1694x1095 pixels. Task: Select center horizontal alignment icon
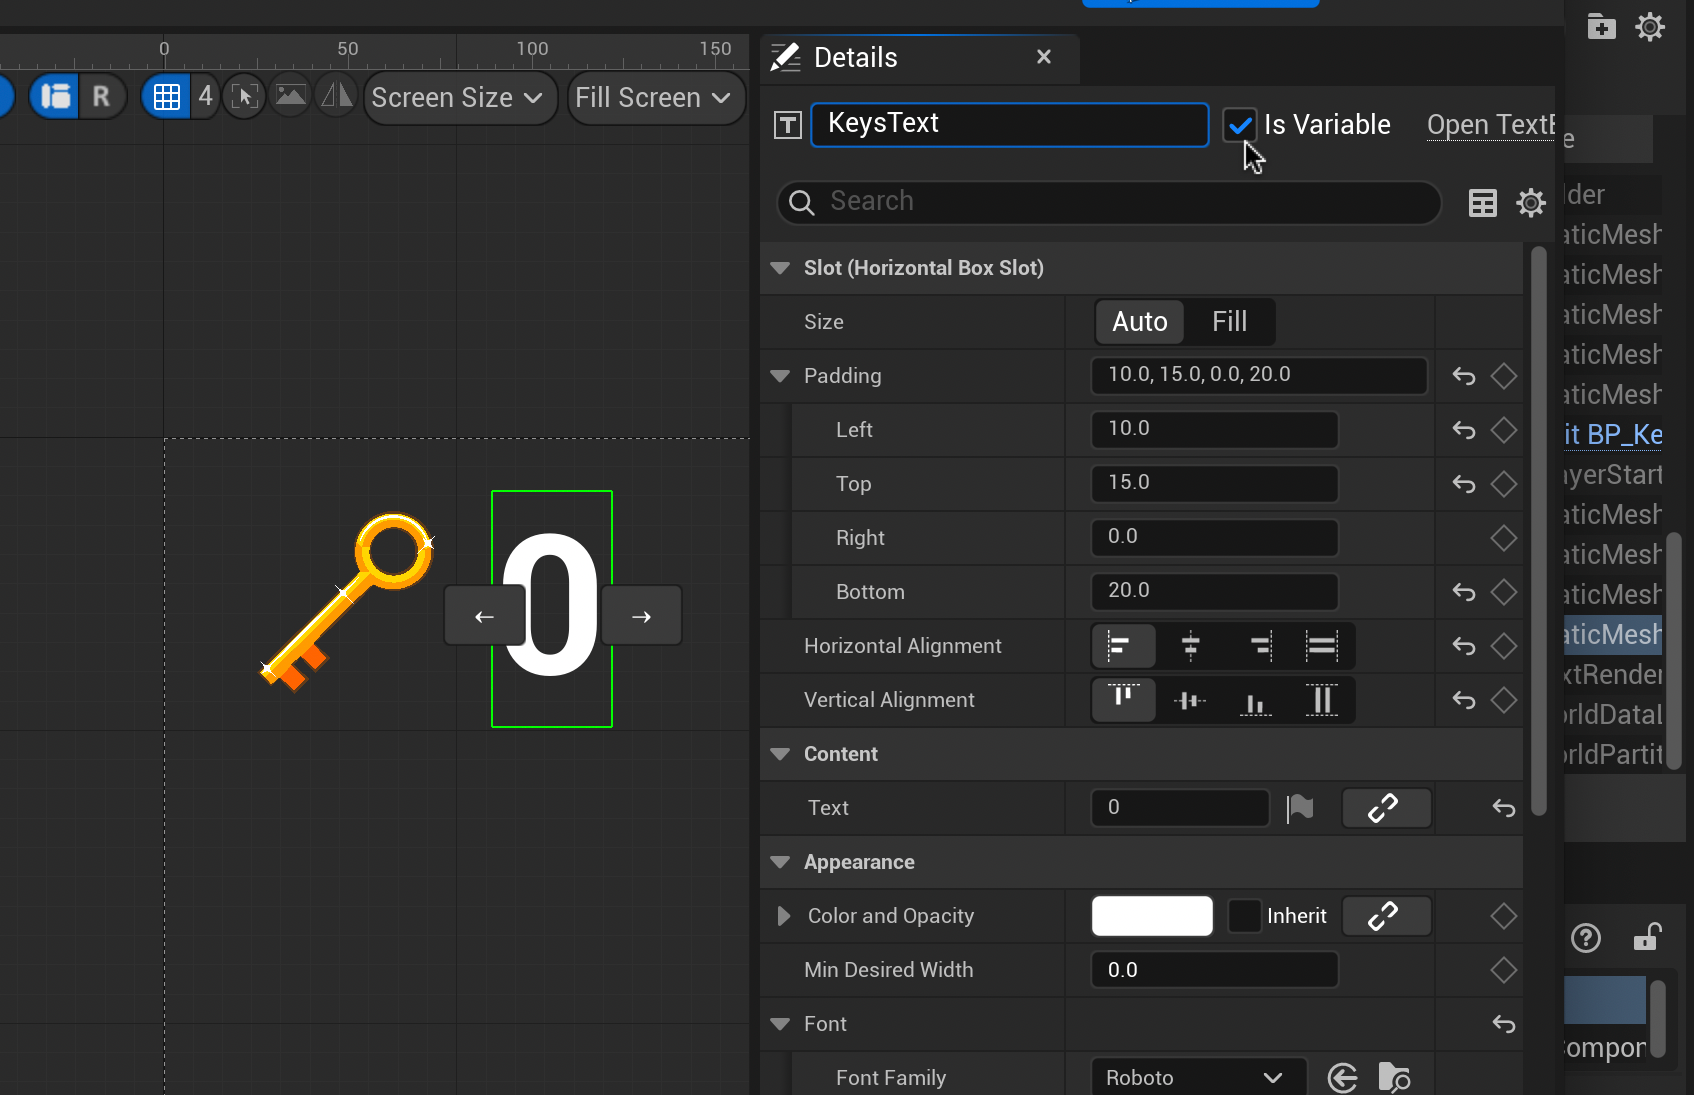1190,646
